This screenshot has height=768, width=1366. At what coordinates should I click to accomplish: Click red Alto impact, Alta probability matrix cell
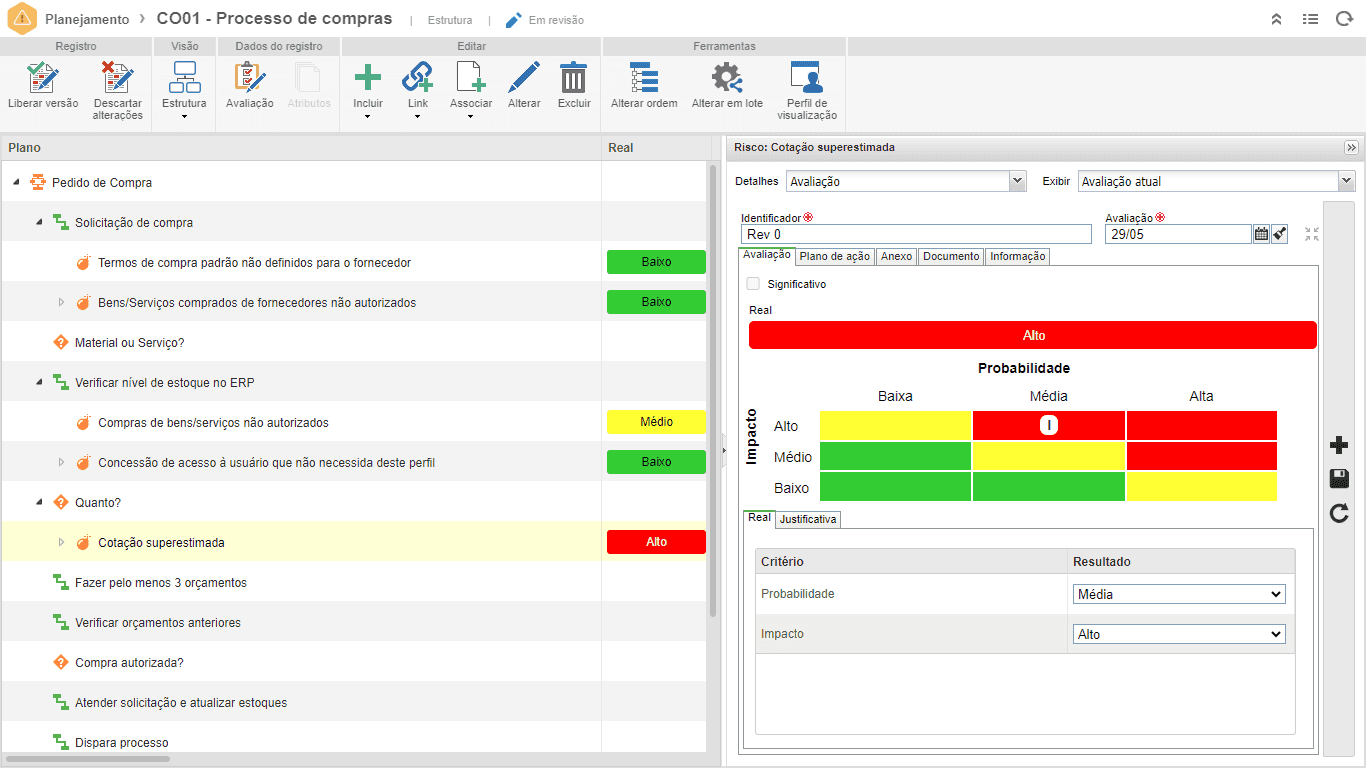coord(1202,425)
